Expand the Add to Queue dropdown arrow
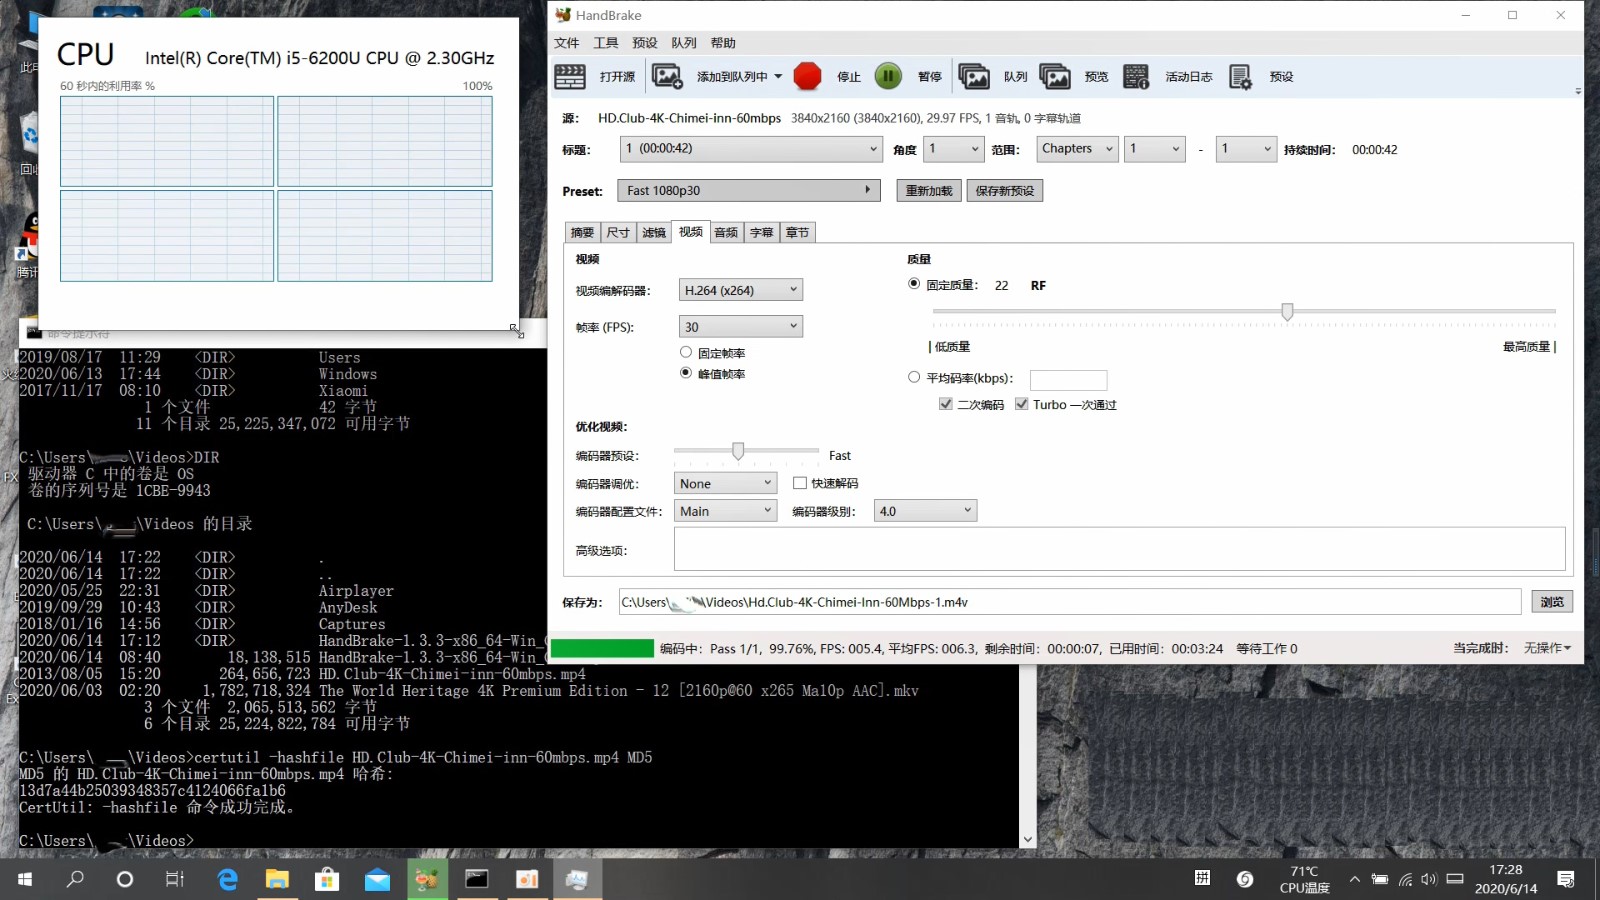The width and height of the screenshot is (1600, 900). click(778, 77)
